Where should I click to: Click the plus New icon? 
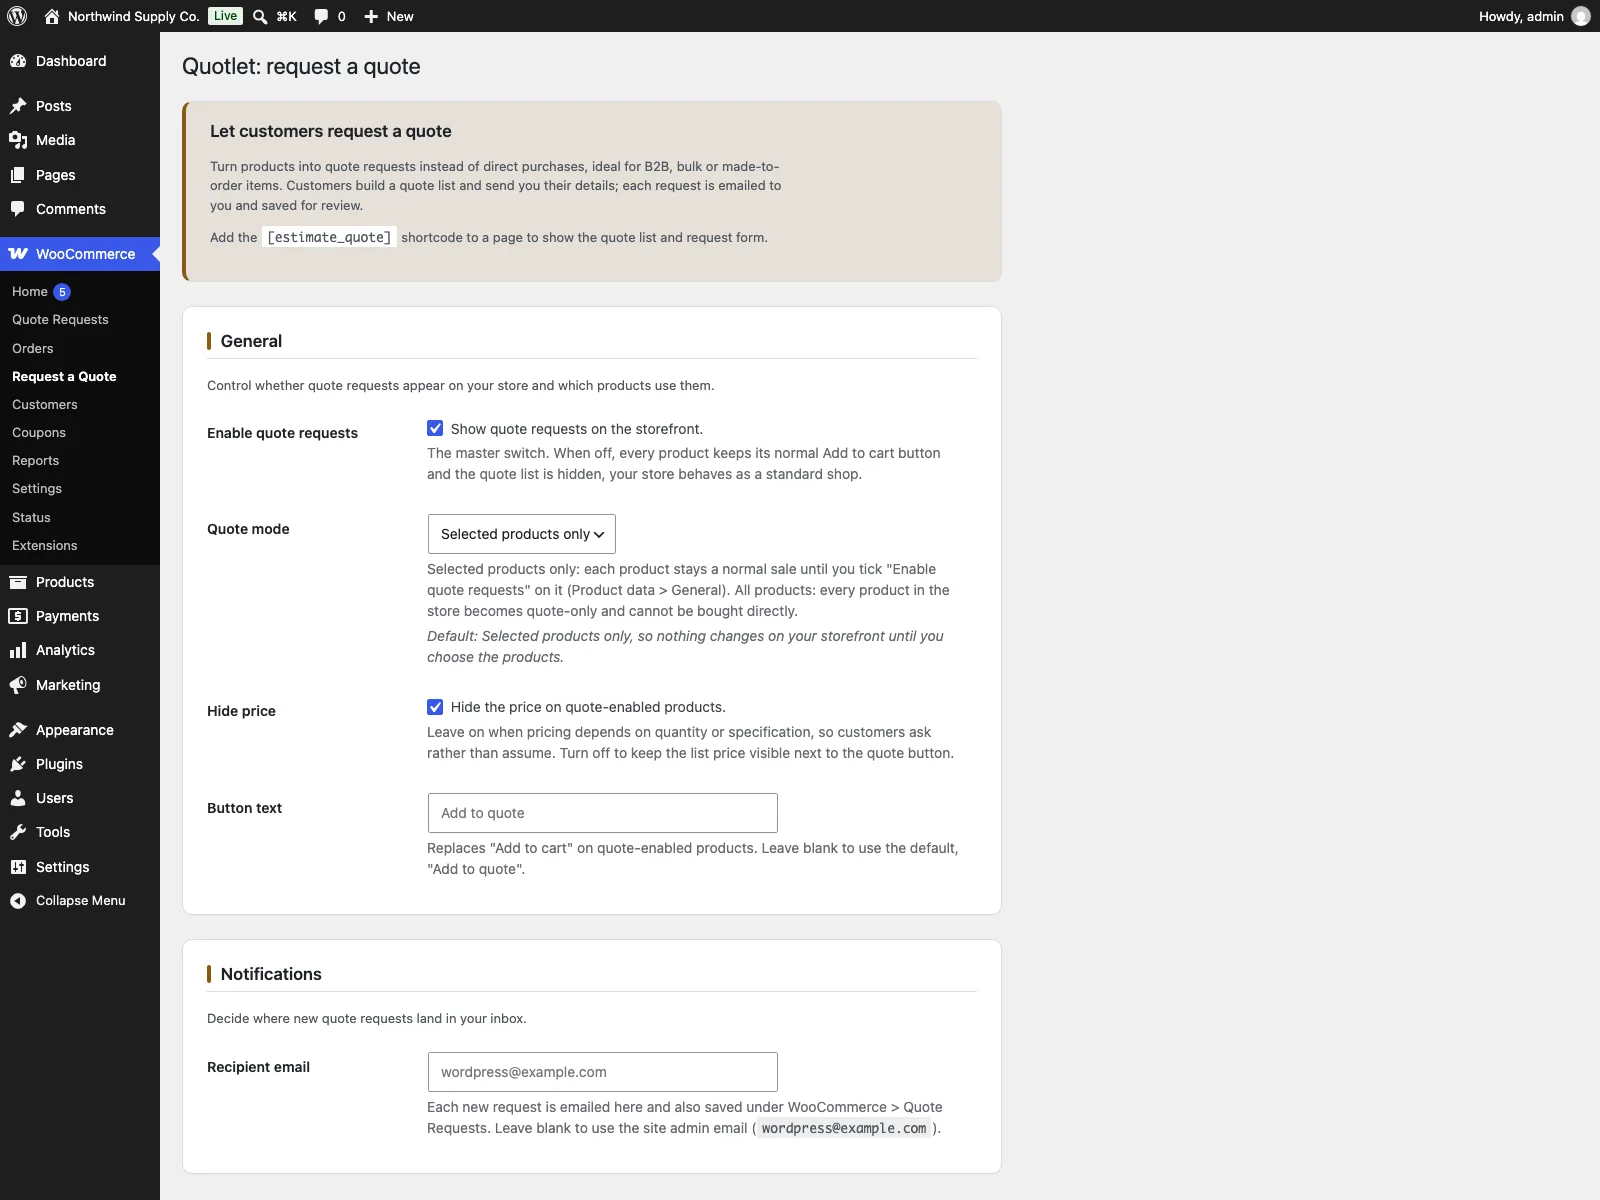[x=371, y=16]
